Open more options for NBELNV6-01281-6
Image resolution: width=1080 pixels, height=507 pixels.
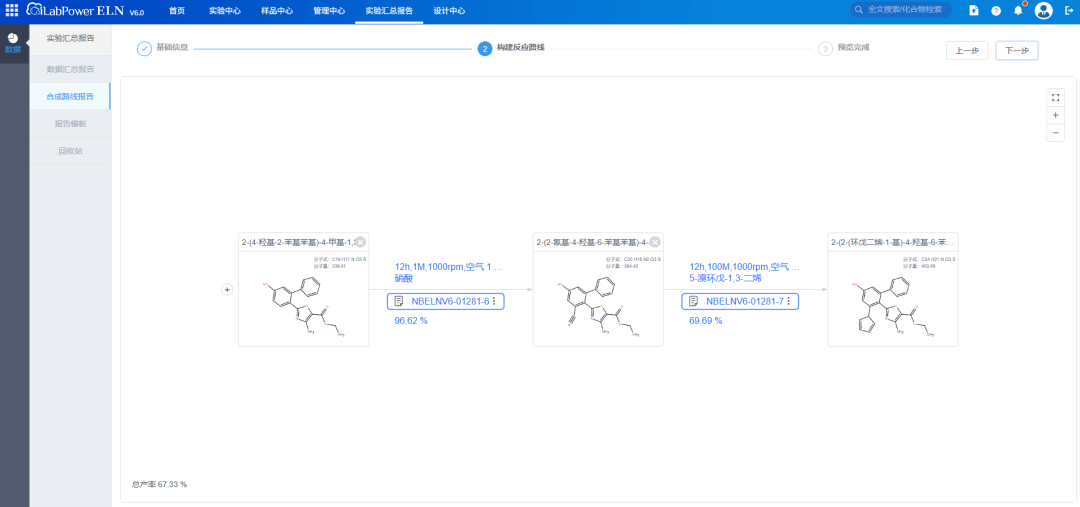coord(494,301)
